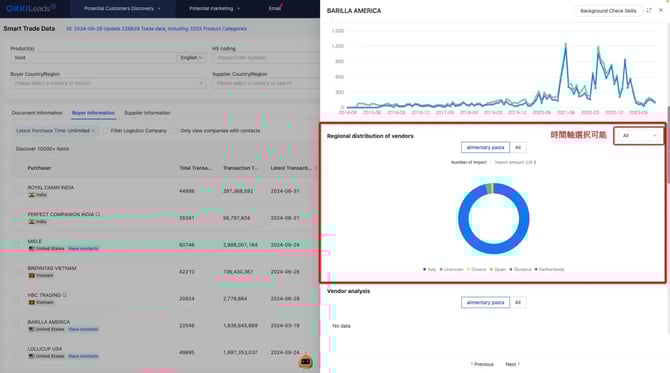Switch chart to Import amount US $
Image resolution: width=670 pixels, height=373 pixels.
pos(515,162)
